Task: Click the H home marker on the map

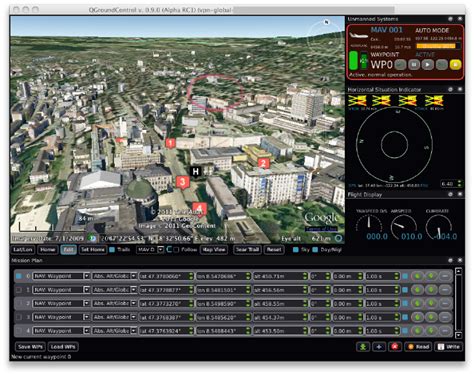Action: (x=196, y=171)
